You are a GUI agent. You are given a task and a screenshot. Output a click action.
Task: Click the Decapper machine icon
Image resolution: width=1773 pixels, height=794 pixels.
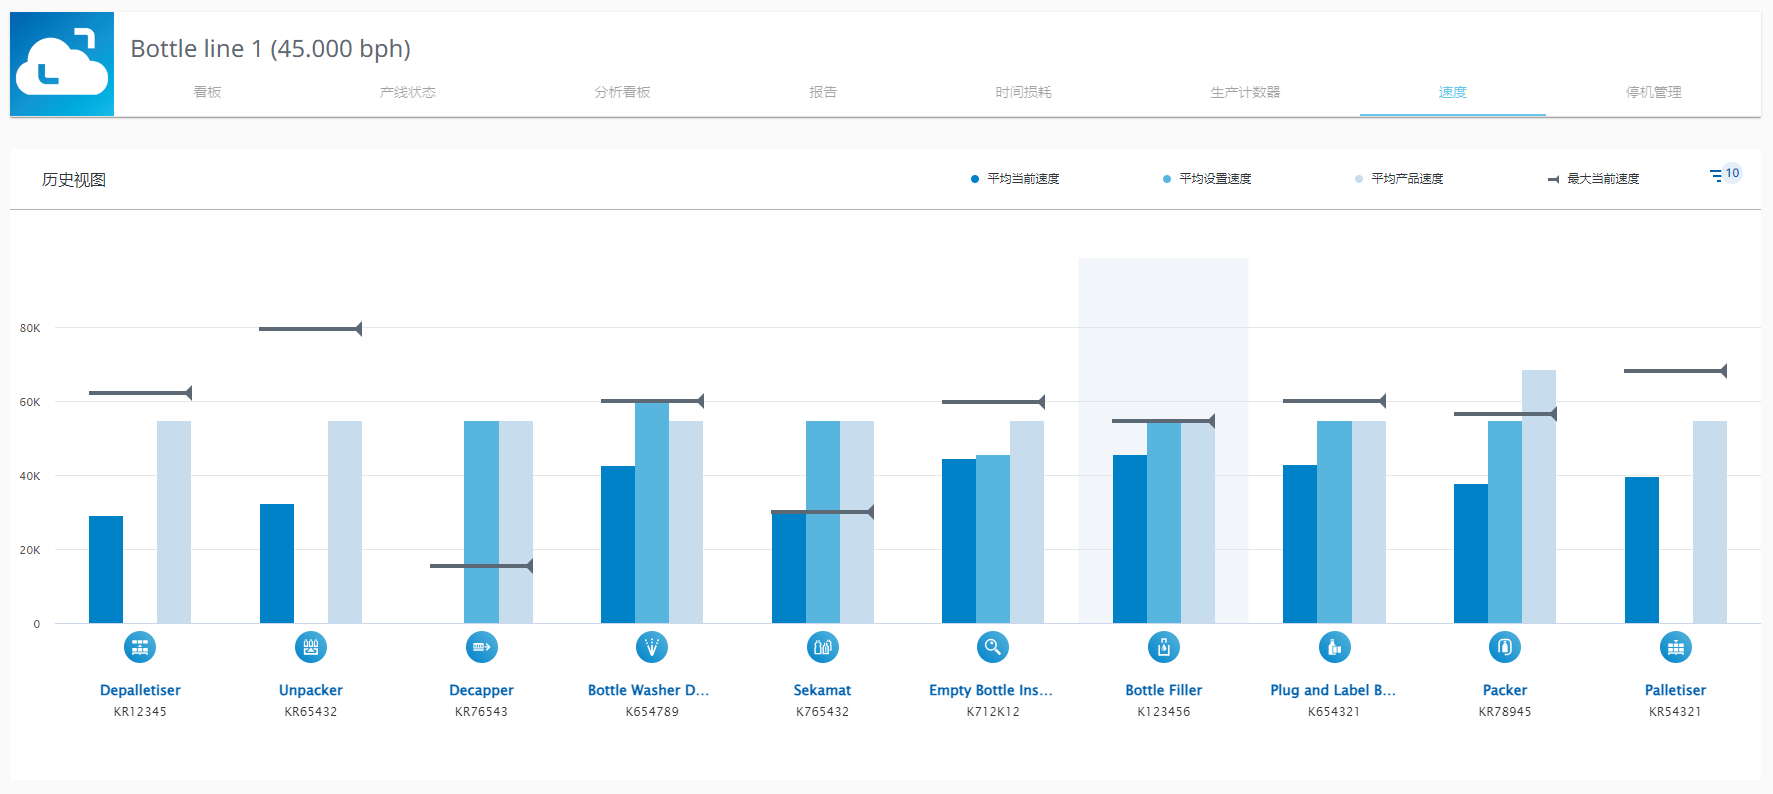481,647
